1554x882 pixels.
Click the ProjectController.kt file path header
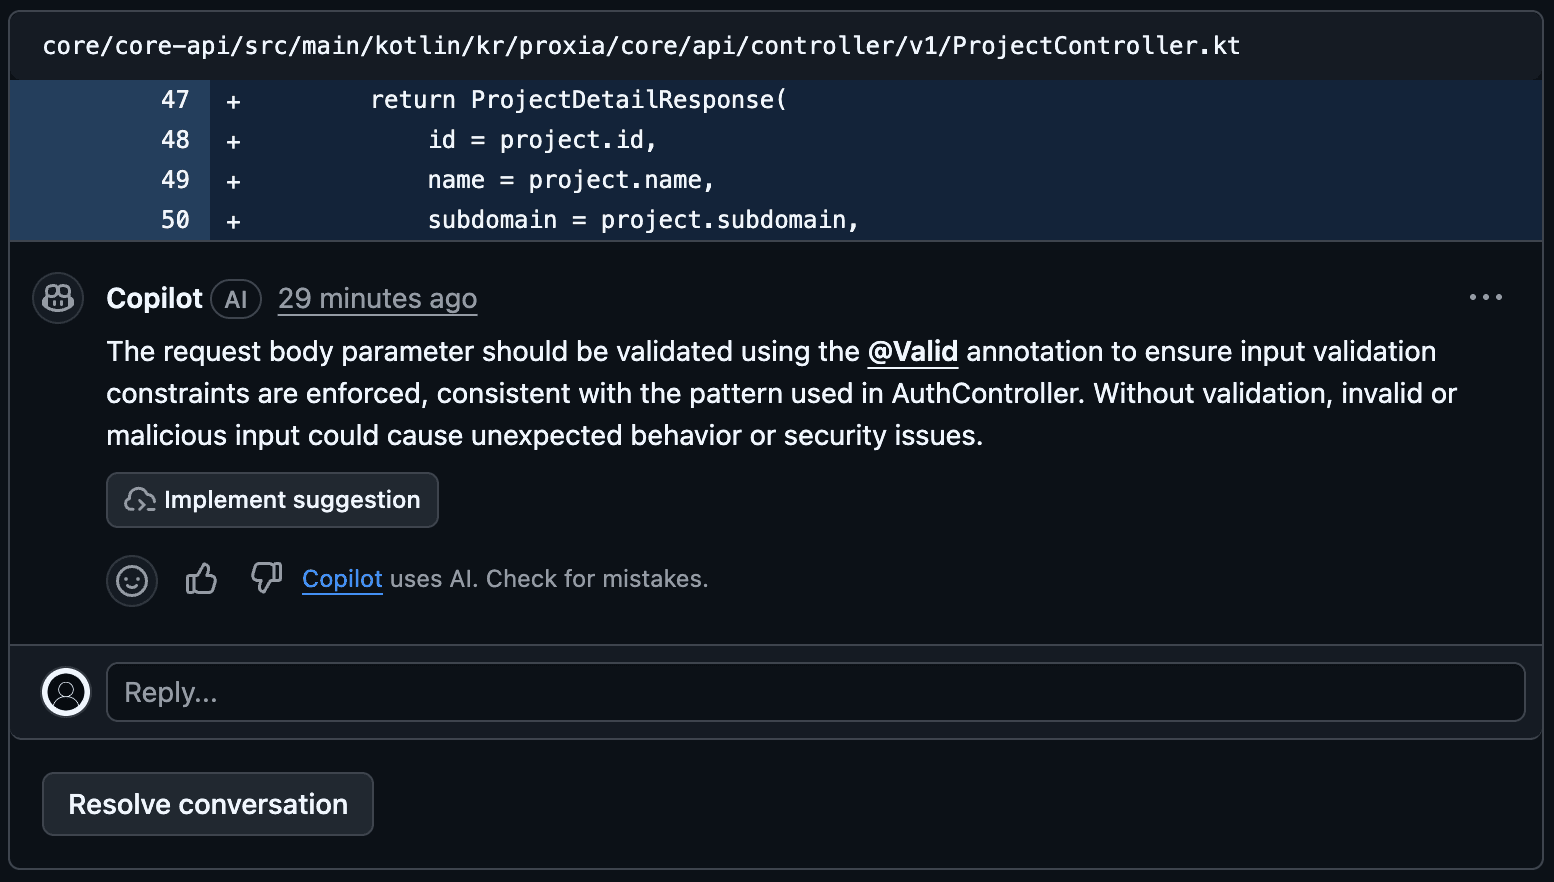coord(640,44)
